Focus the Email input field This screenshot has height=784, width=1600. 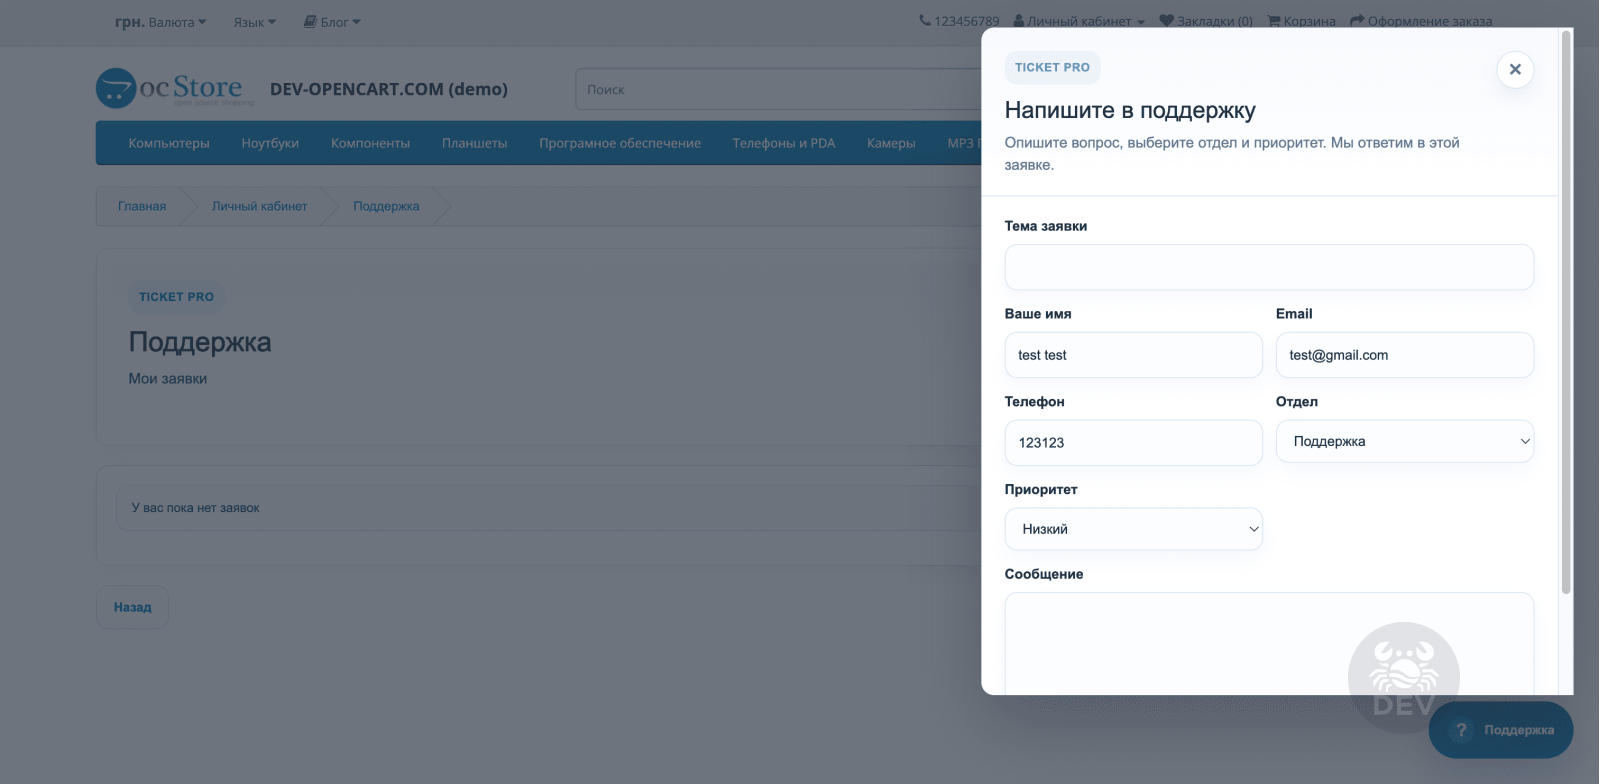[x=1404, y=355]
